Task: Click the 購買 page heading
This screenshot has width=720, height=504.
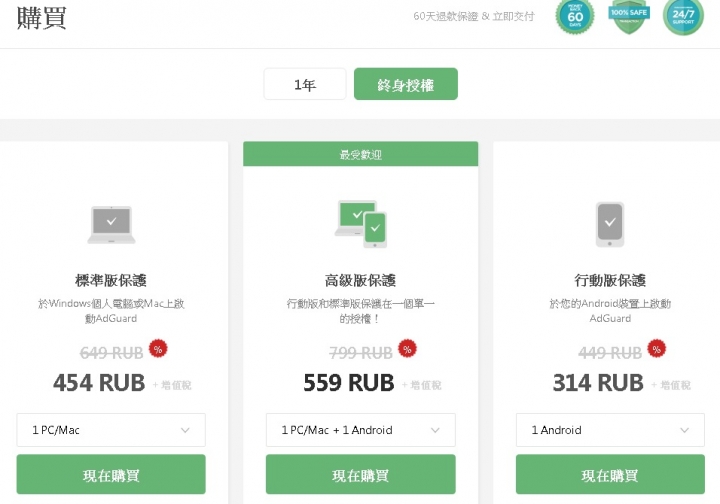Action: point(42,18)
